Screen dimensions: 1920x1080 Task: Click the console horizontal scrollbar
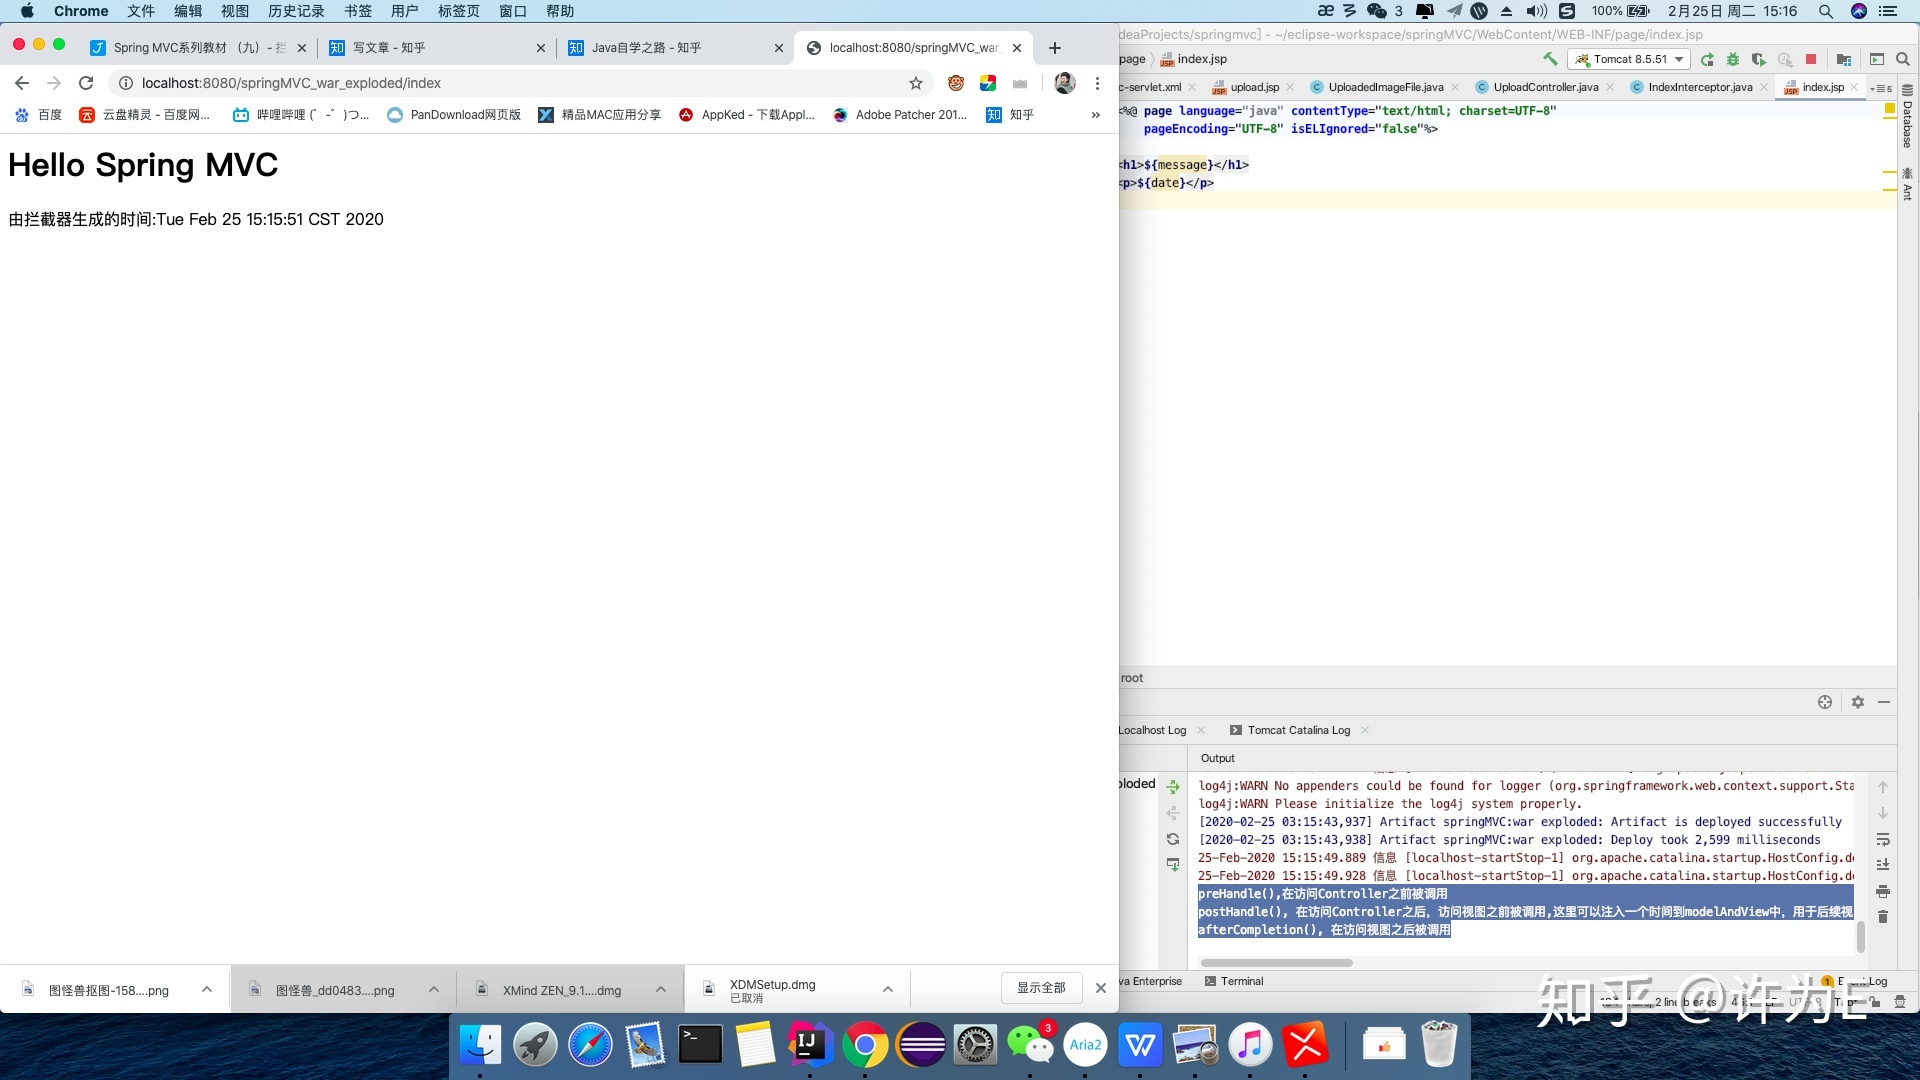tap(1275, 963)
